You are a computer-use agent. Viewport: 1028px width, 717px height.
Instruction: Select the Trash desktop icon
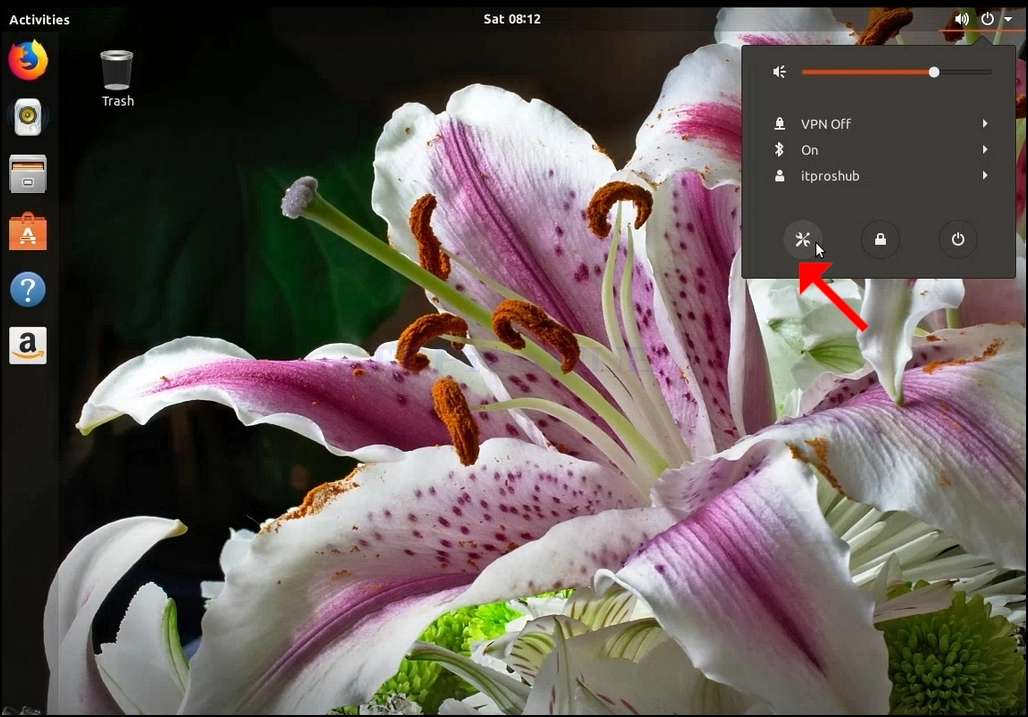click(x=117, y=79)
